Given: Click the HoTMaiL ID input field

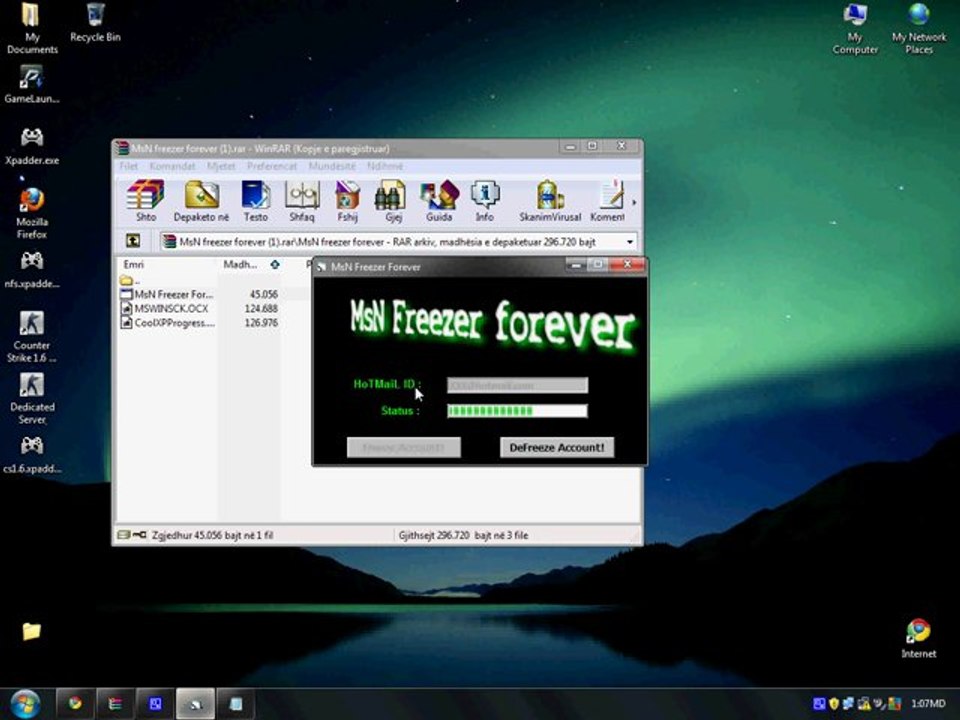Looking at the screenshot, I should coord(517,385).
